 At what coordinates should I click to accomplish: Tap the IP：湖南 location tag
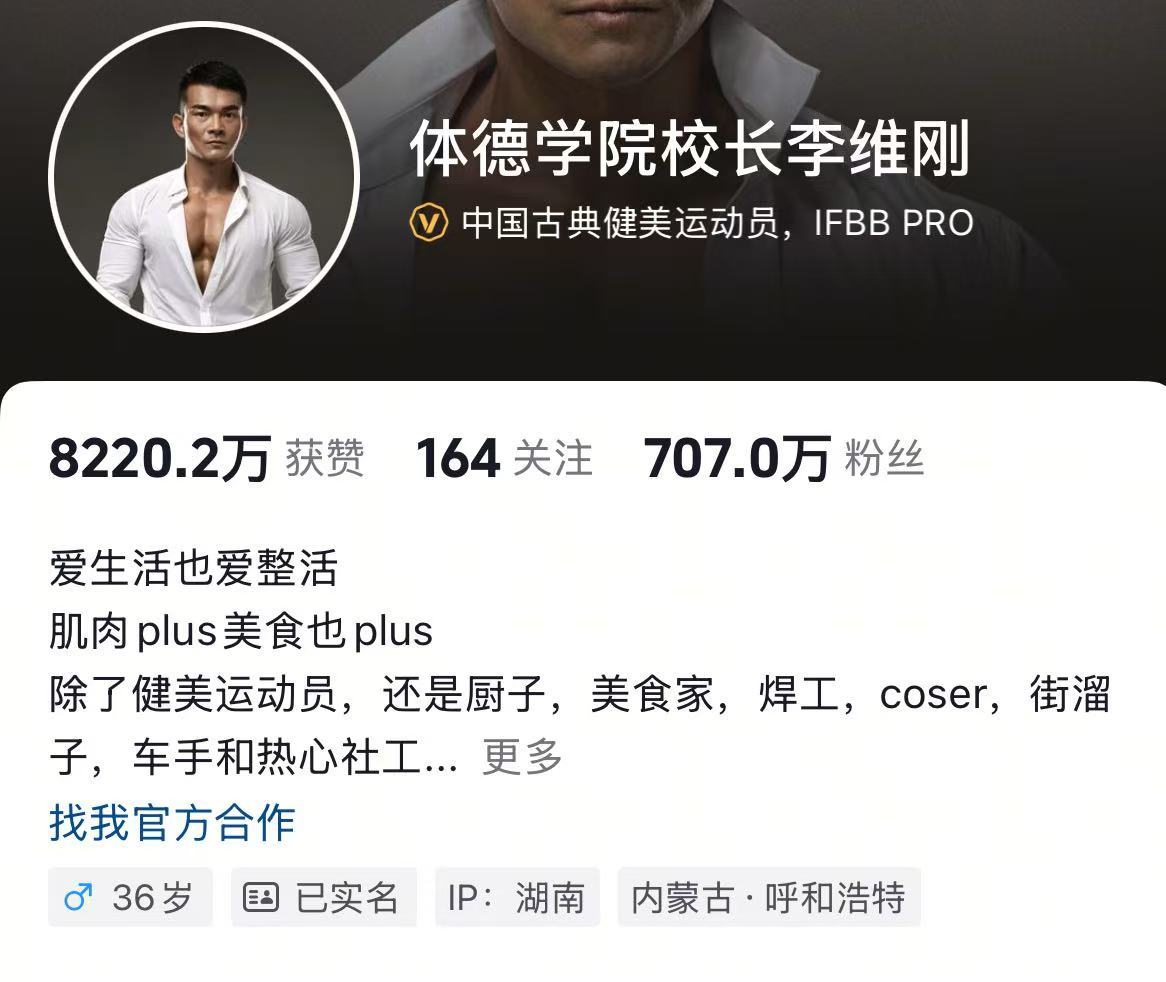[517, 897]
